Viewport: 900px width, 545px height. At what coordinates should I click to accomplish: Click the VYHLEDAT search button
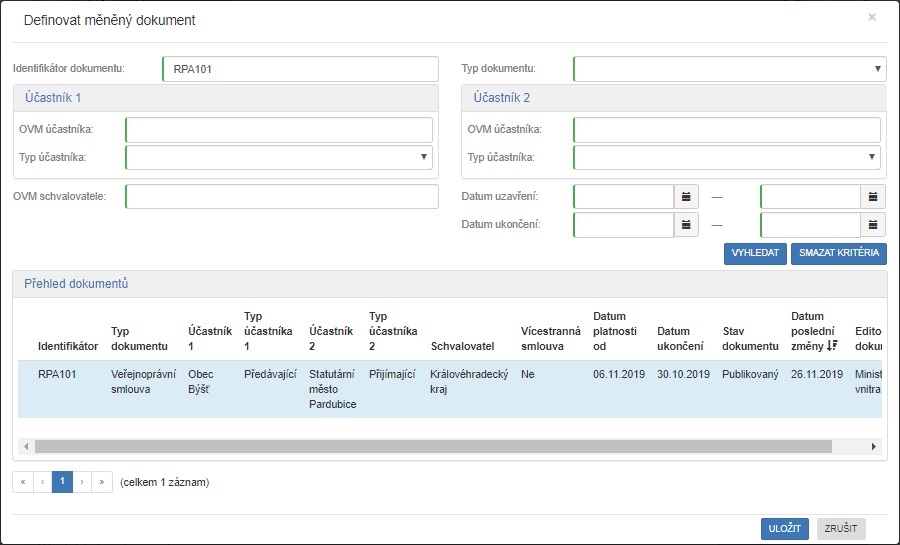coord(755,253)
